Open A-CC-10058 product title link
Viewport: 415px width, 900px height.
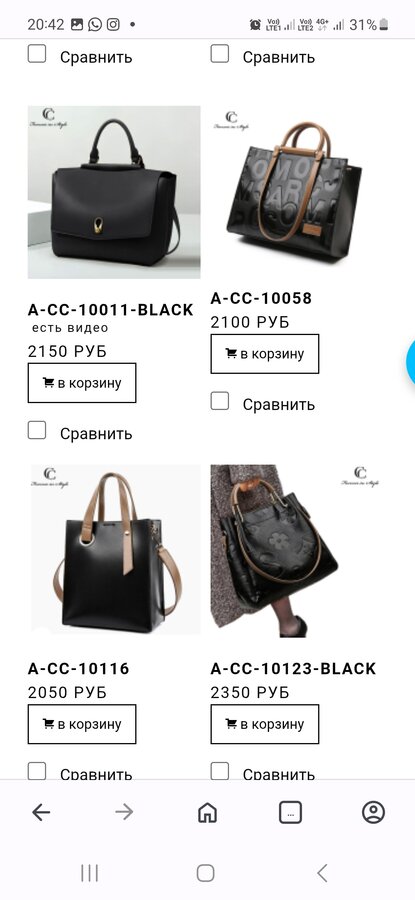click(261, 298)
